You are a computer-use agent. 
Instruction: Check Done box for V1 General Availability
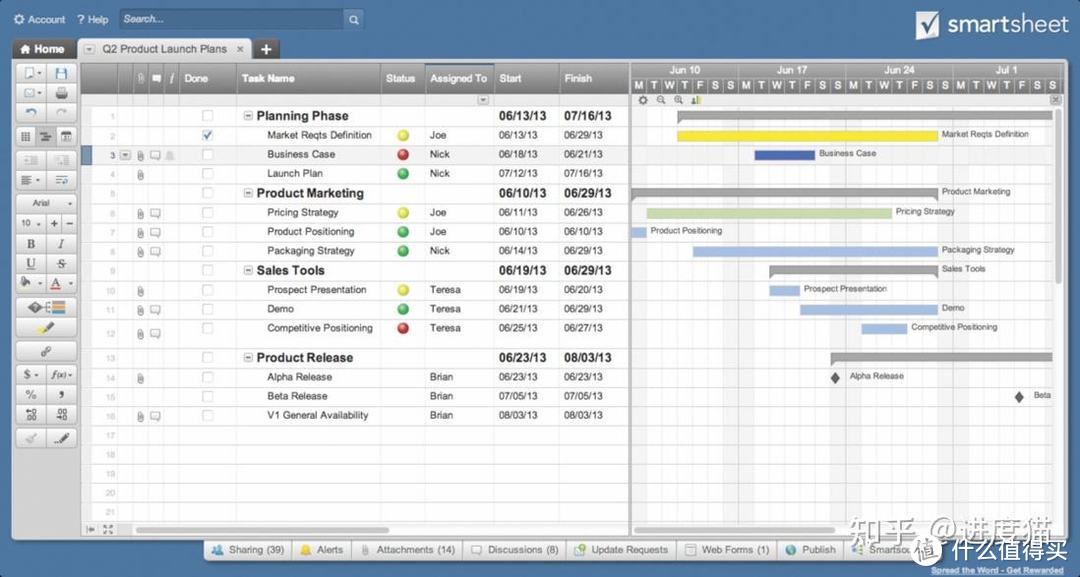pyautogui.click(x=207, y=415)
